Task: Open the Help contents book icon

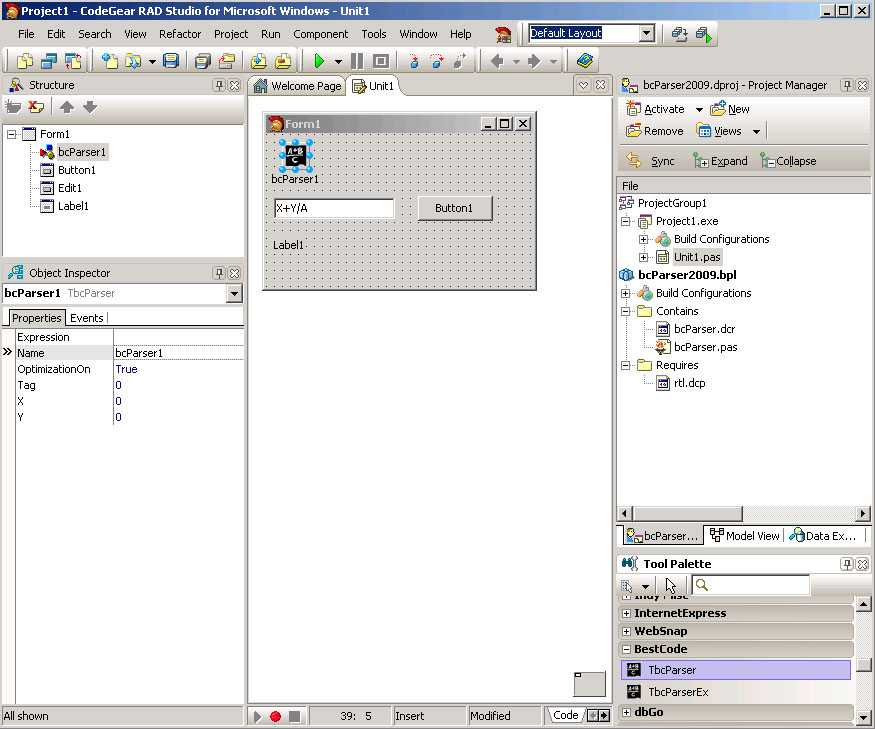Action: point(584,60)
